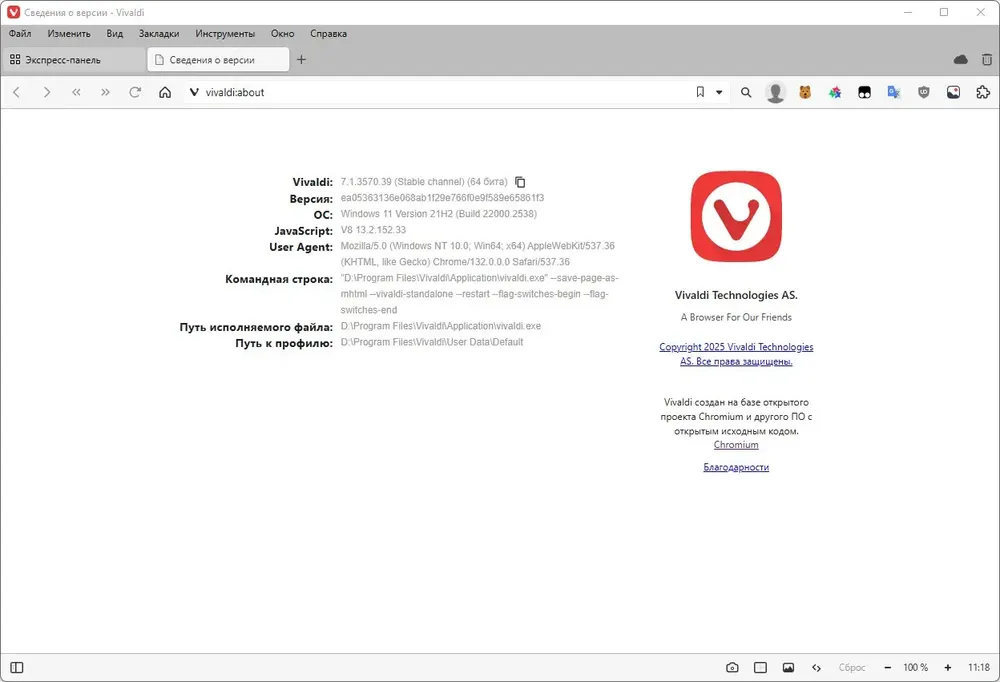Click the black mask extension icon
The height and width of the screenshot is (682, 1000).
[864, 93]
